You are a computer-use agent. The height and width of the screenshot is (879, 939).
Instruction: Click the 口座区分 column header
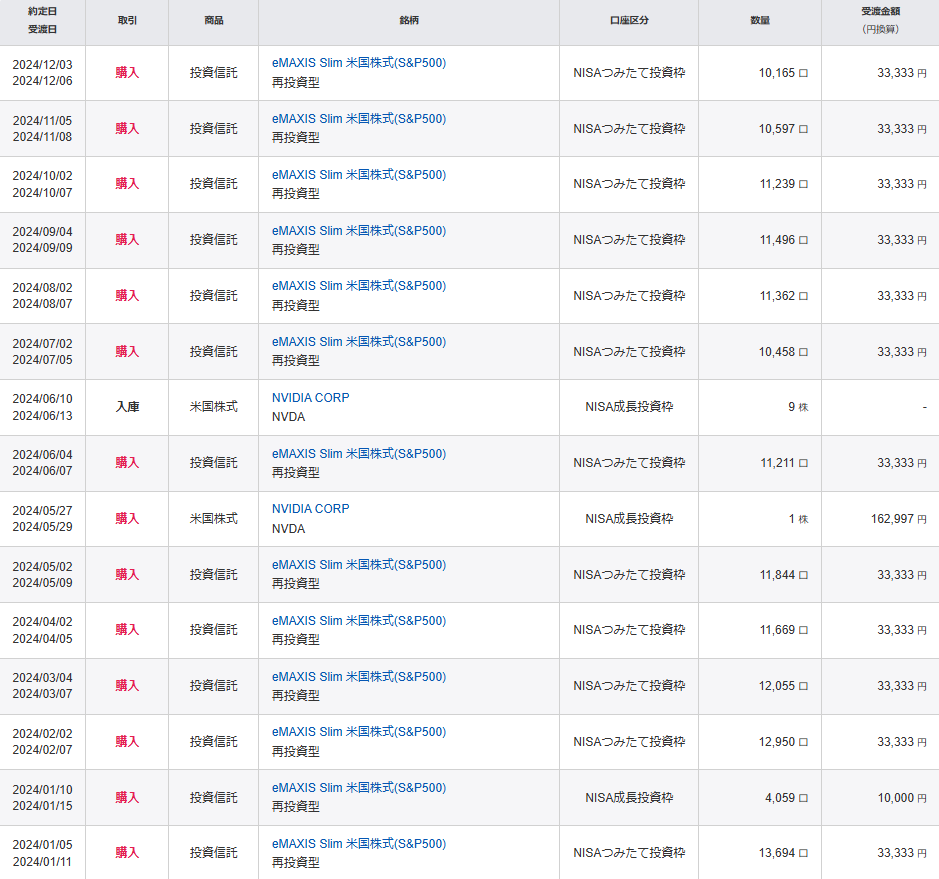tap(628, 21)
